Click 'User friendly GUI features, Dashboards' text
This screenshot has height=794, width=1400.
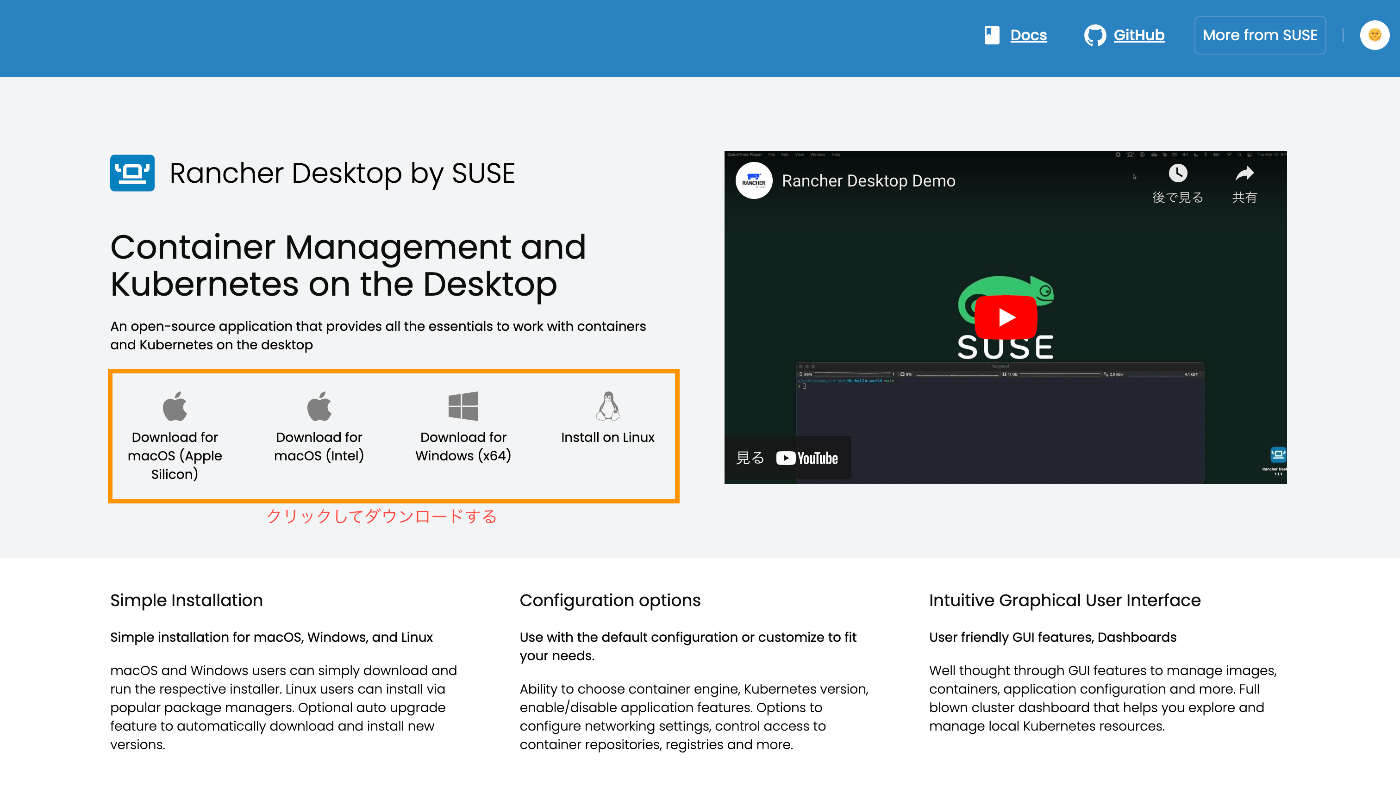1053,637
